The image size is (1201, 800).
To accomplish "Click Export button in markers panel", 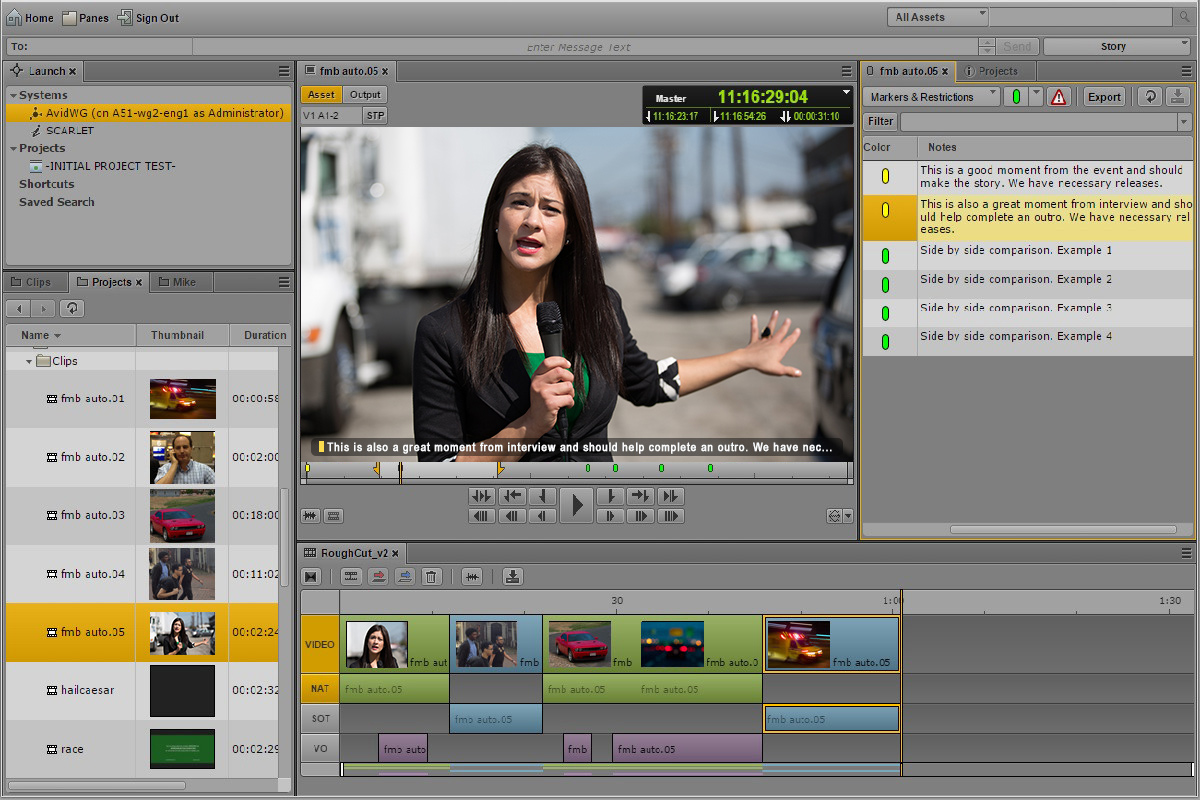I will [1104, 97].
